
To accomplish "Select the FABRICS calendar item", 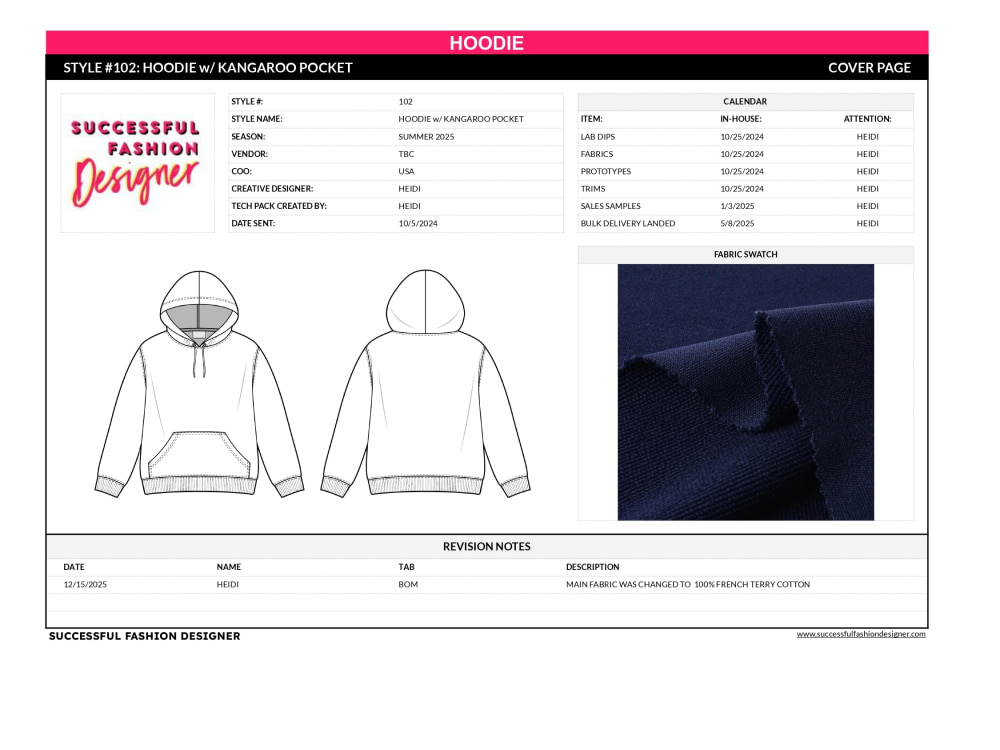I will 597,154.
